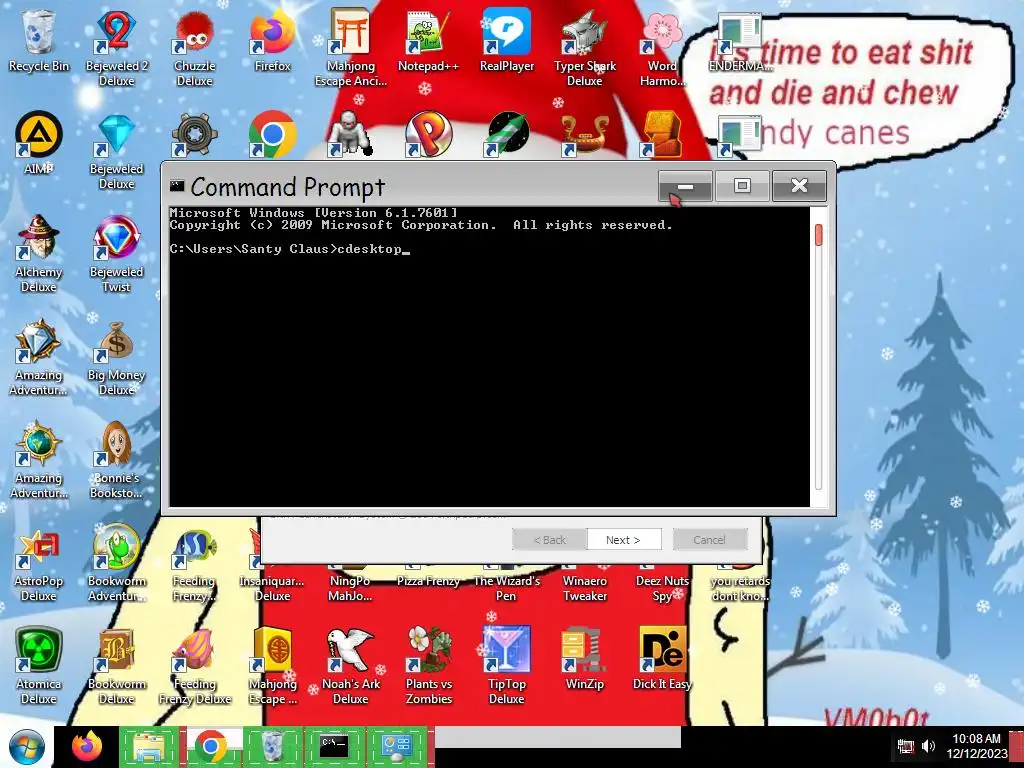Switch to Command Prompt taskbar button

click(x=334, y=746)
